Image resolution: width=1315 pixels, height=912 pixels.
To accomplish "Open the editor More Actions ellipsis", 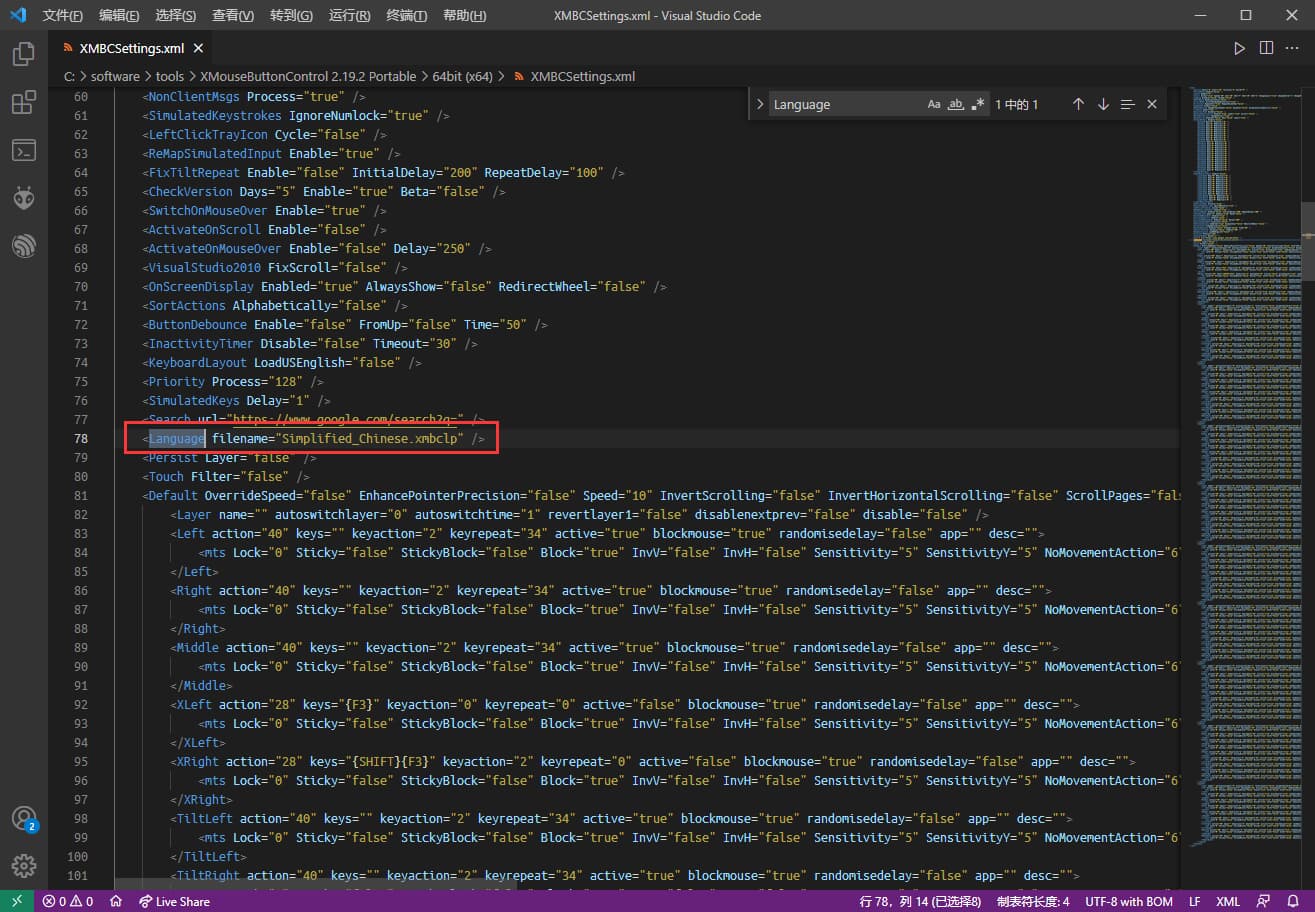I will 1293,48.
